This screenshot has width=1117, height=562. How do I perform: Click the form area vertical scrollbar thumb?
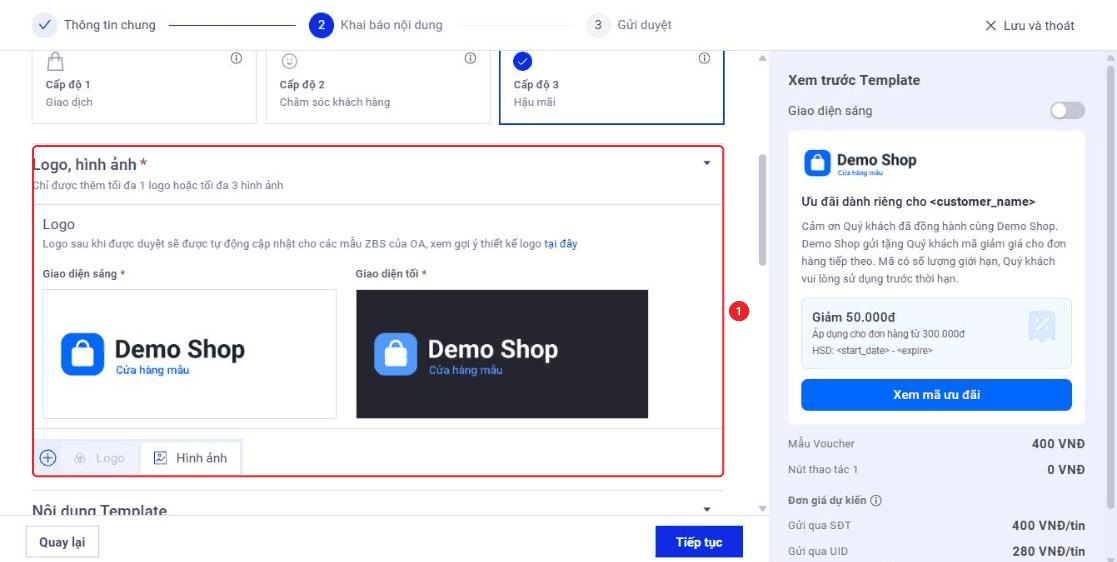762,210
